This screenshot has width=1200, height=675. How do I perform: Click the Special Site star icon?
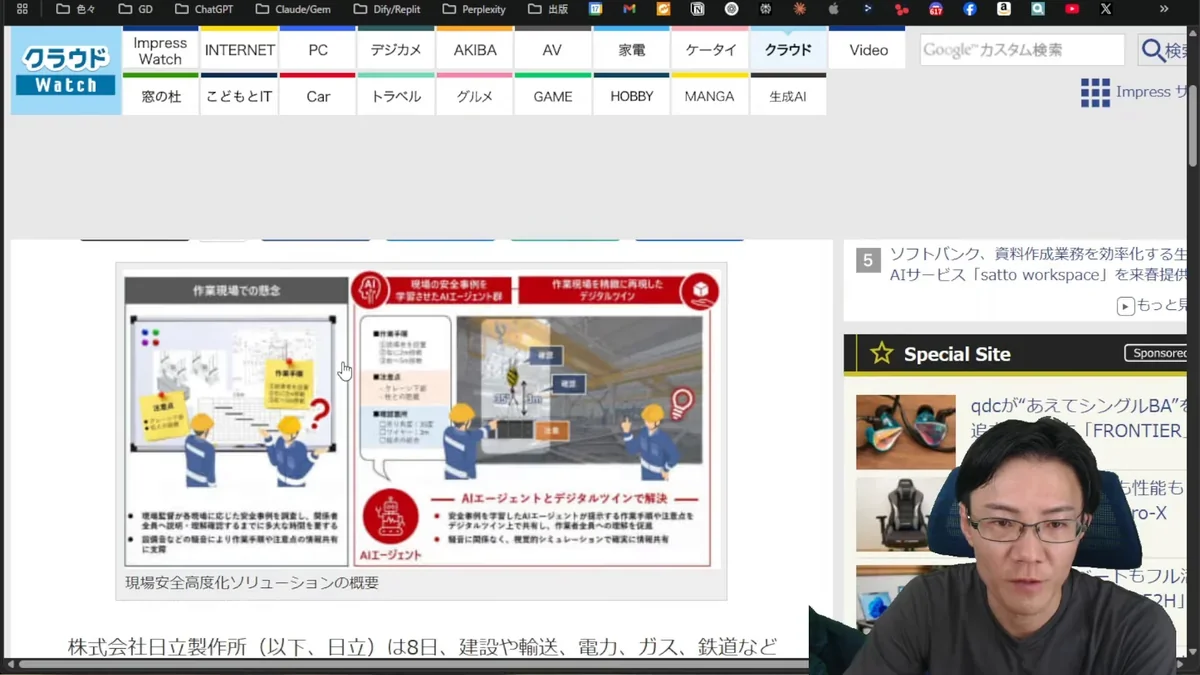click(881, 353)
